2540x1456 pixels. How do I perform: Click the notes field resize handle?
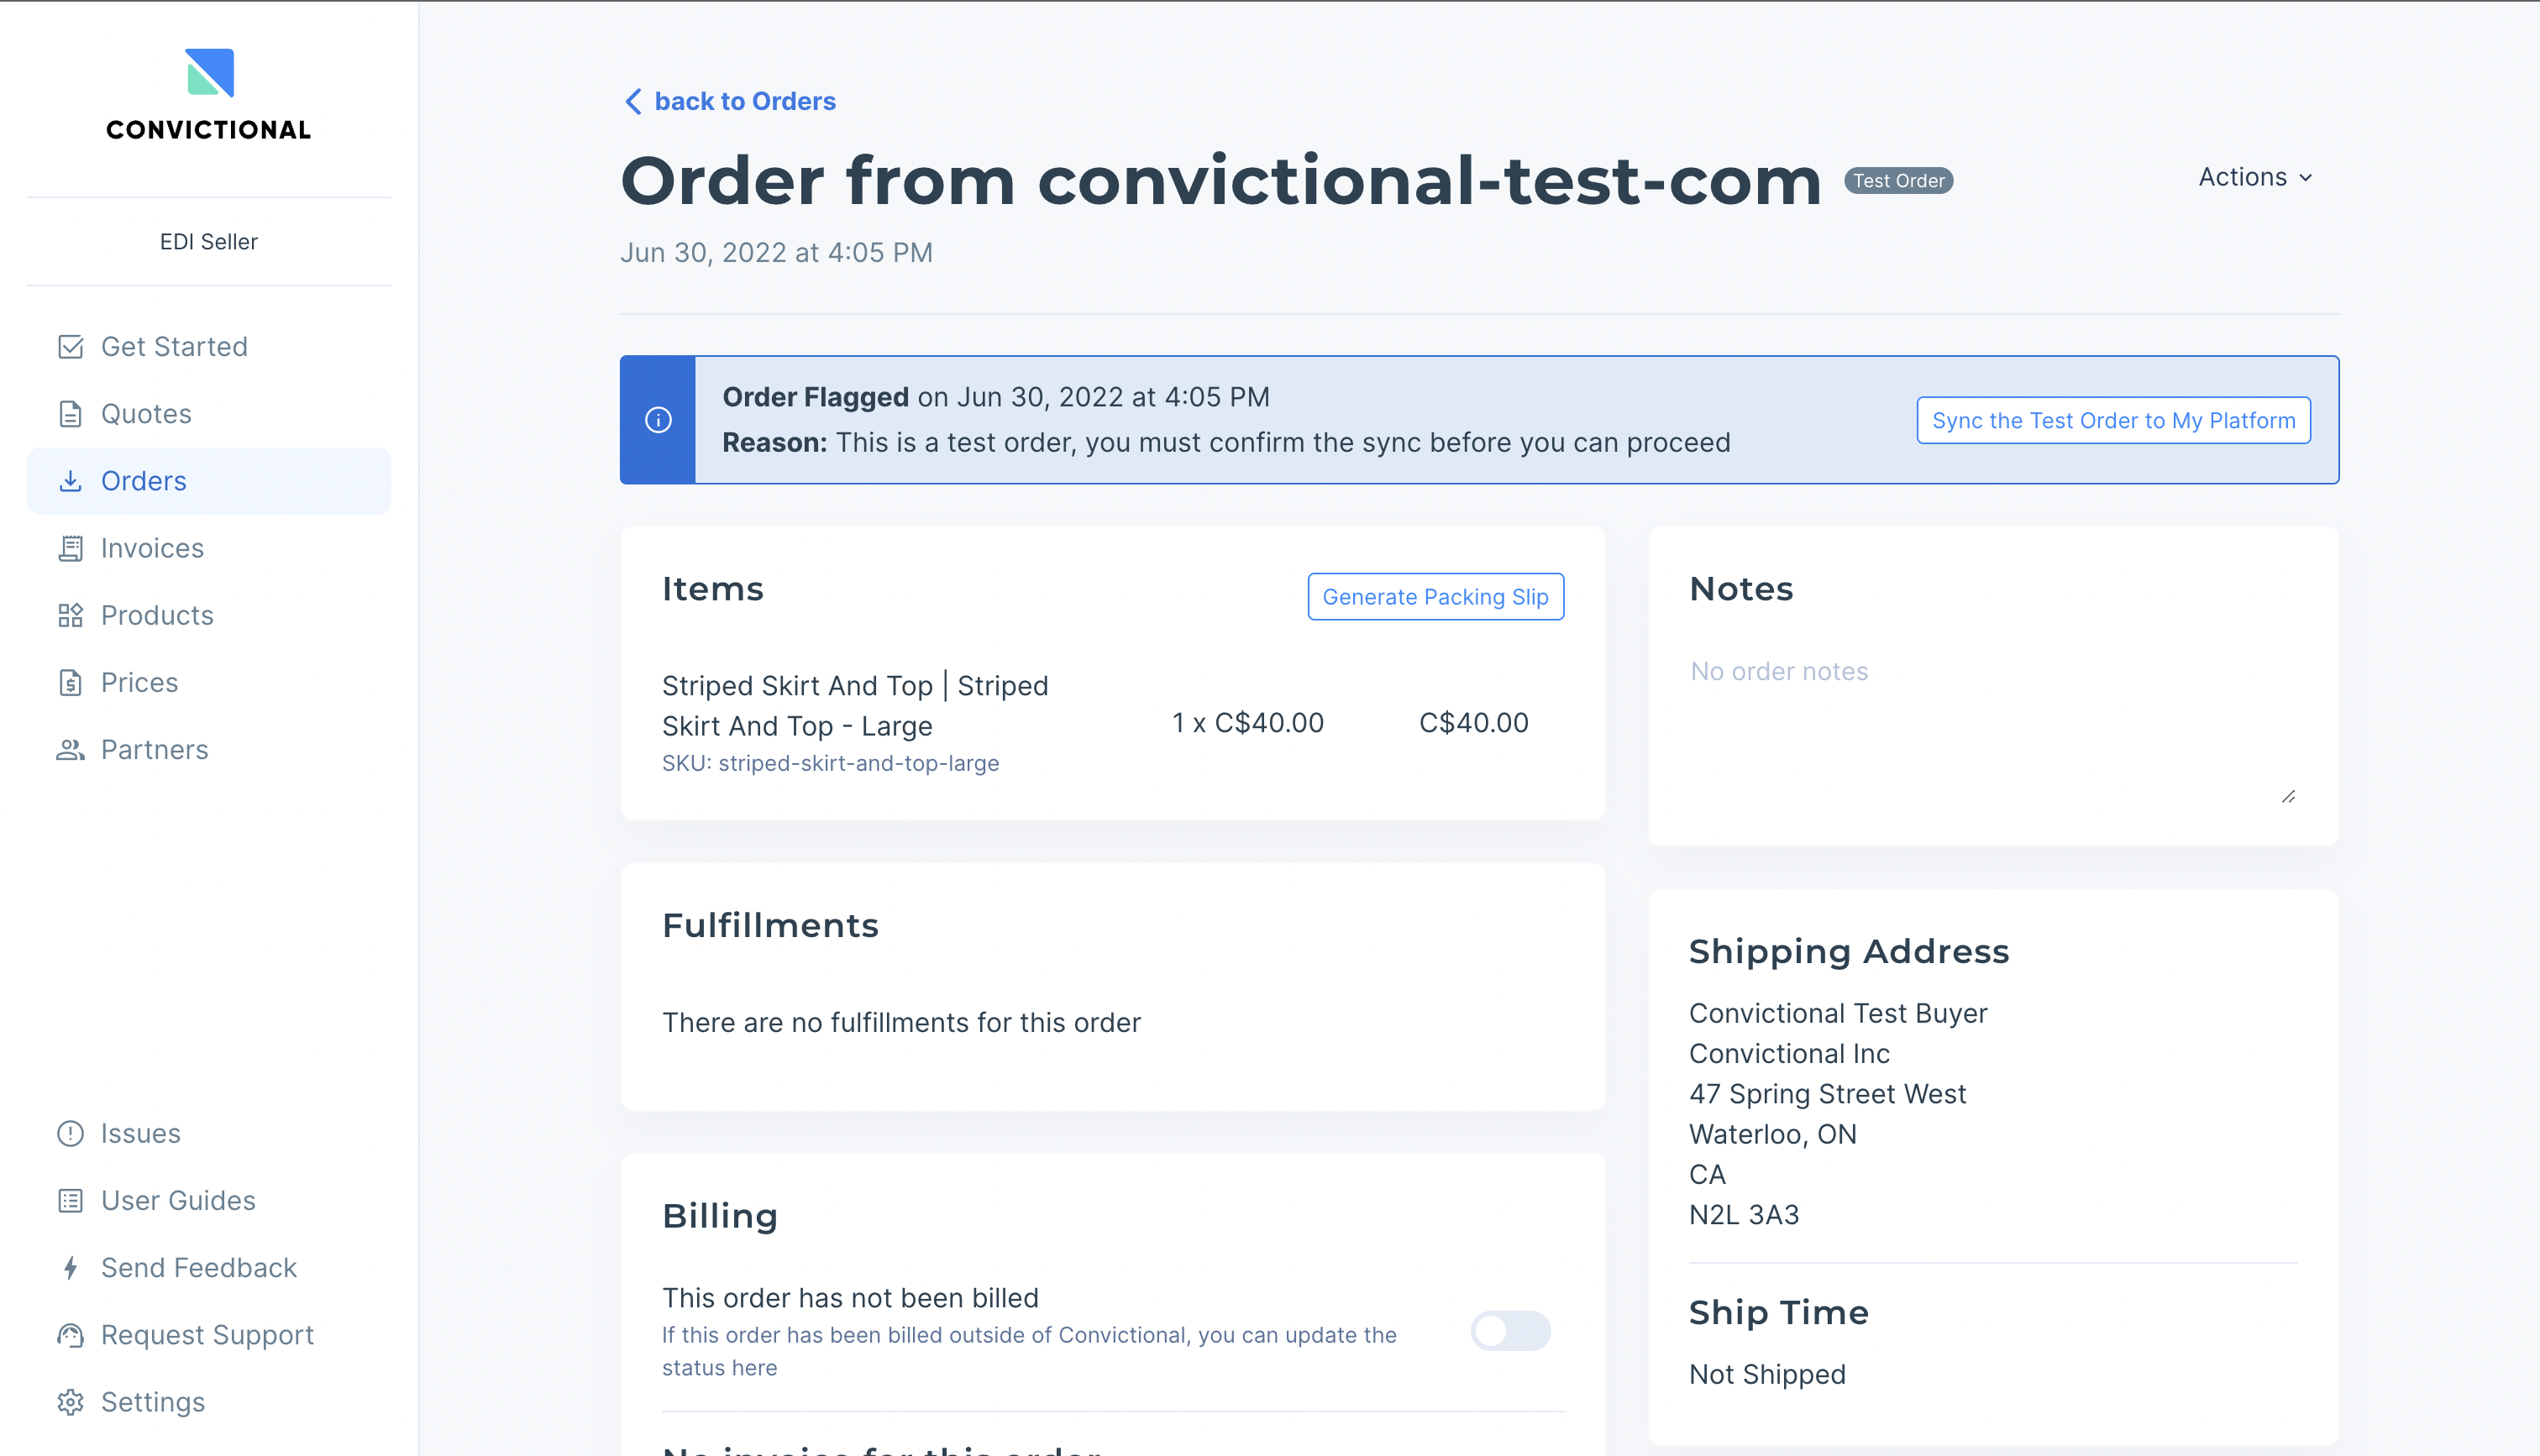tap(2288, 797)
